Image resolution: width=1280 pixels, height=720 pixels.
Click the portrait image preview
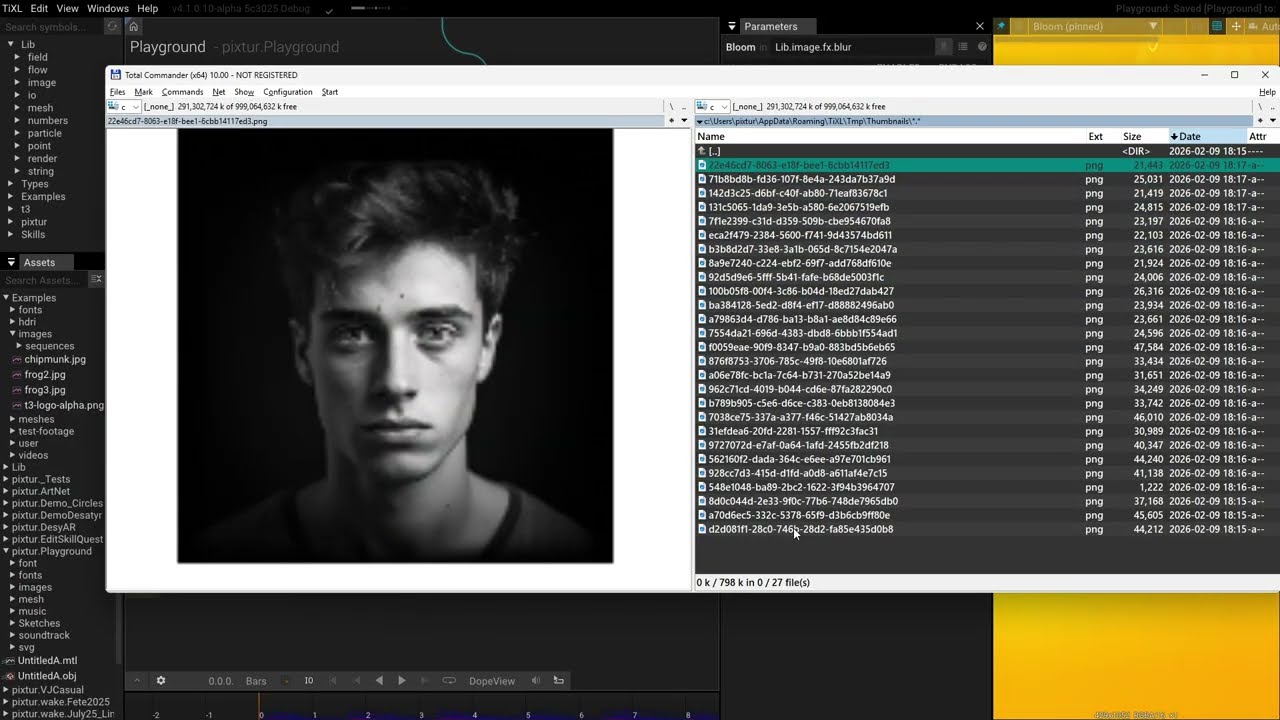(x=395, y=345)
